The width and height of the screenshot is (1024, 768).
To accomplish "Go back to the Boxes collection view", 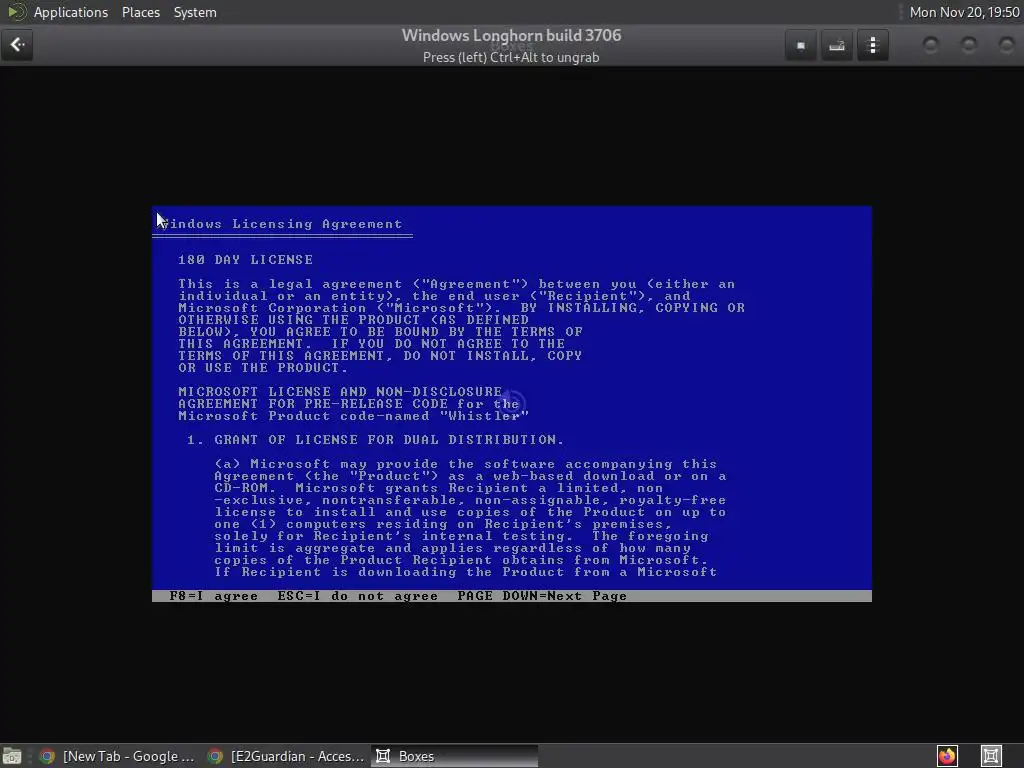I will pos(17,45).
